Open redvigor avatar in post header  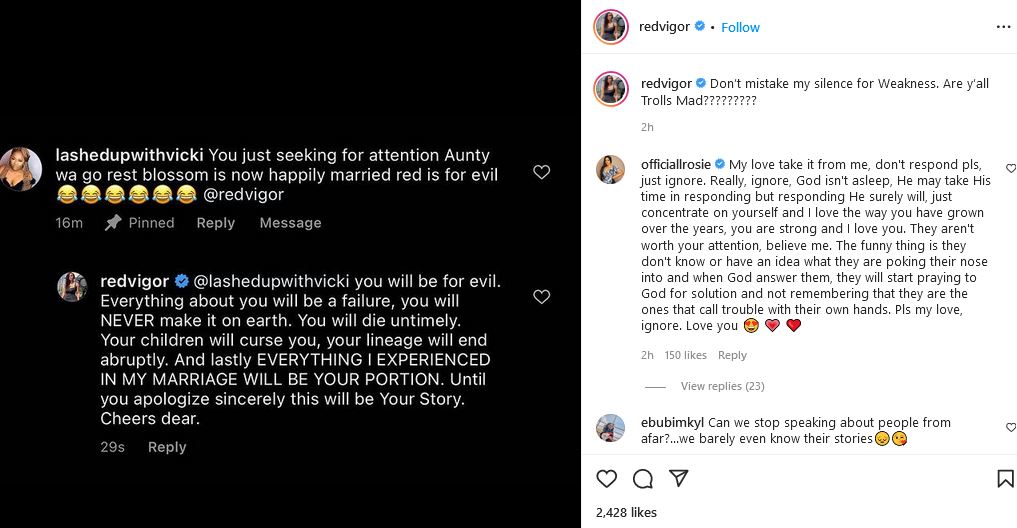click(611, 27)
